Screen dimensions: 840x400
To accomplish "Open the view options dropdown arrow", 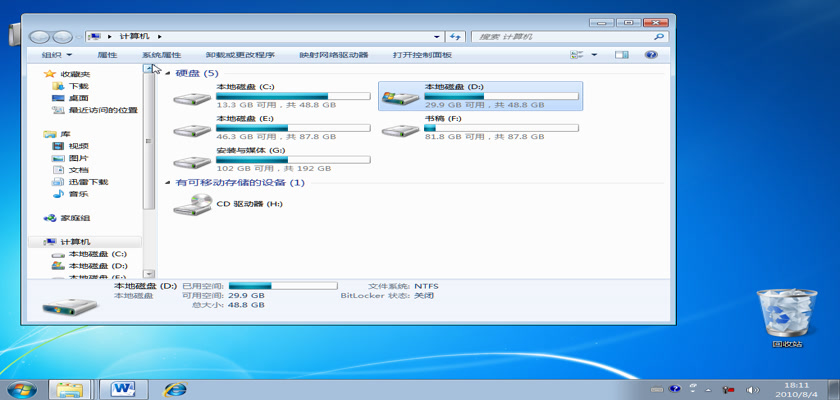I will click(594, 55).
